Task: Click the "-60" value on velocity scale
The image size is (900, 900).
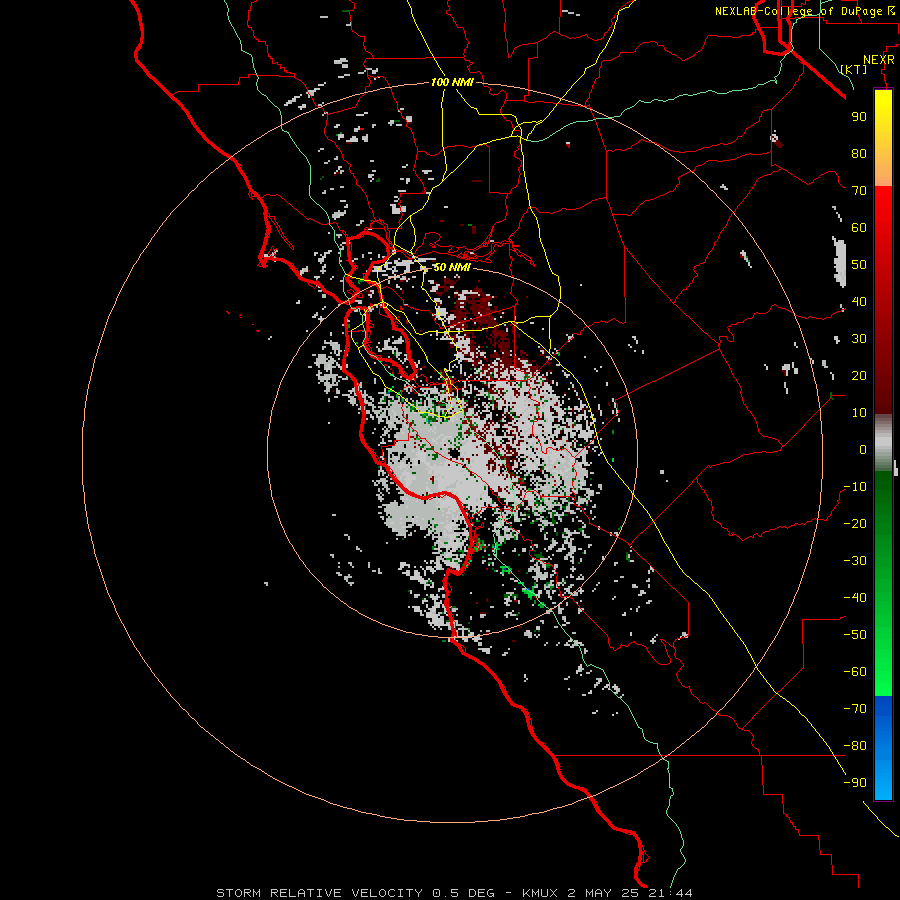Action: (x=855, y=672)
